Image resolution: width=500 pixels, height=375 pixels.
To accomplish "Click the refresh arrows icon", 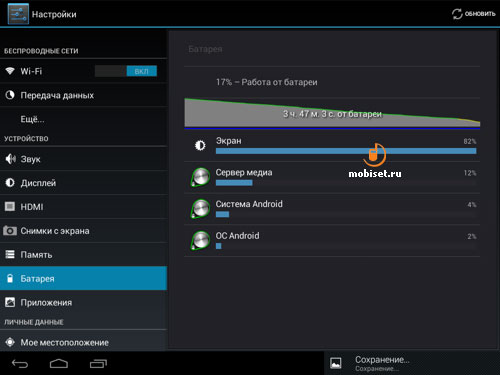I will pos(457,14).
